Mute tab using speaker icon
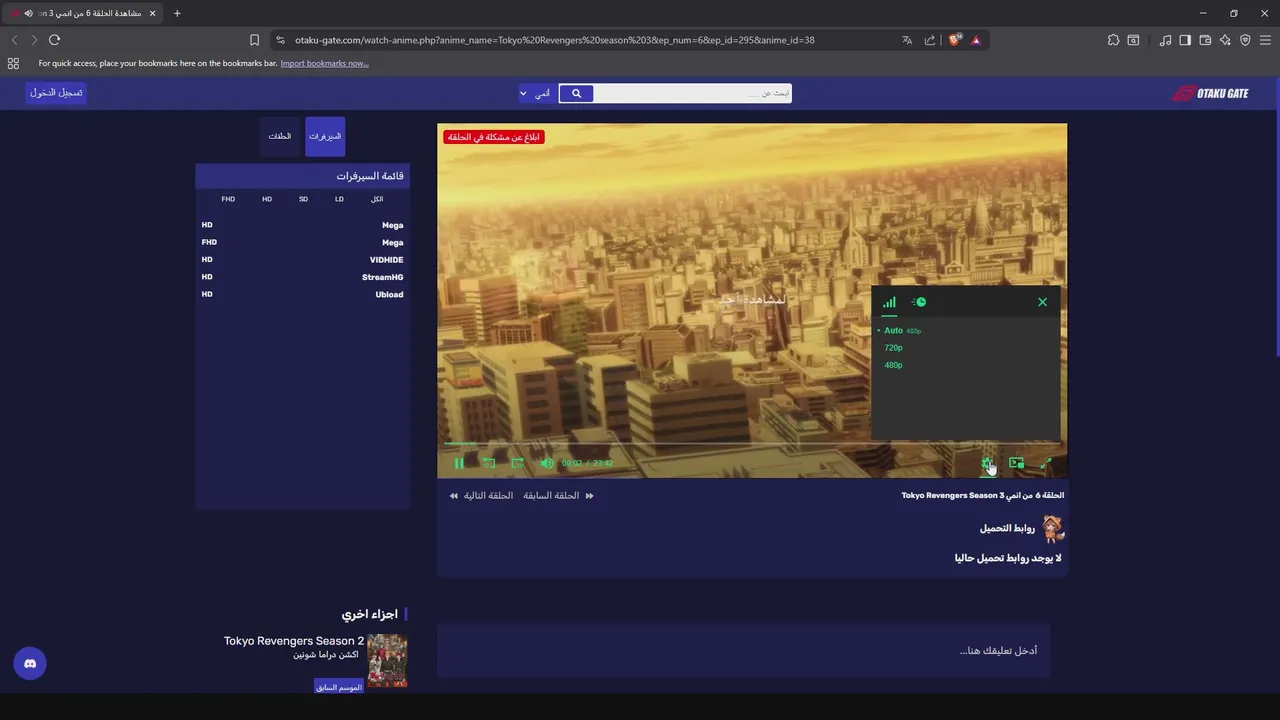This screenshot has height=720, width=1280. pos(28,13)
